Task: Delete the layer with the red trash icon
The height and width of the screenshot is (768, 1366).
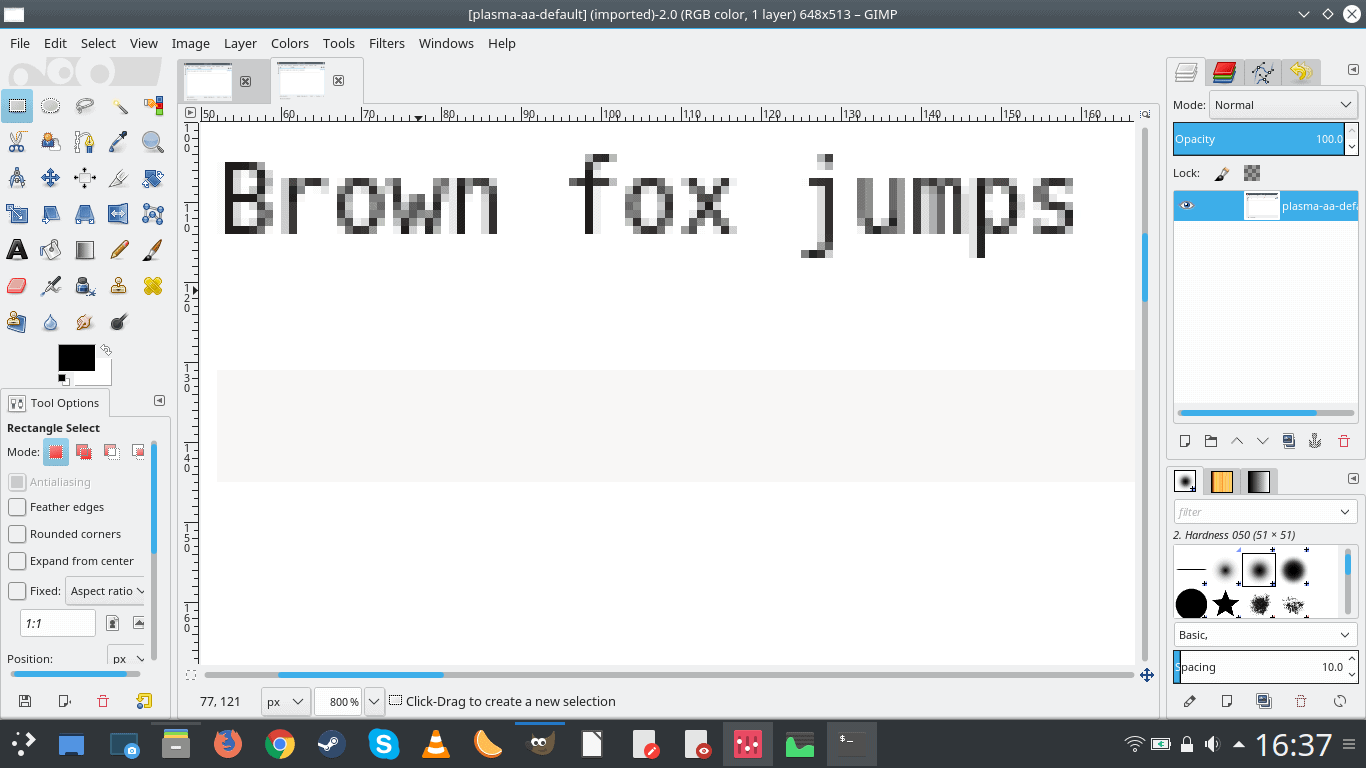Action: point(1343,441)
